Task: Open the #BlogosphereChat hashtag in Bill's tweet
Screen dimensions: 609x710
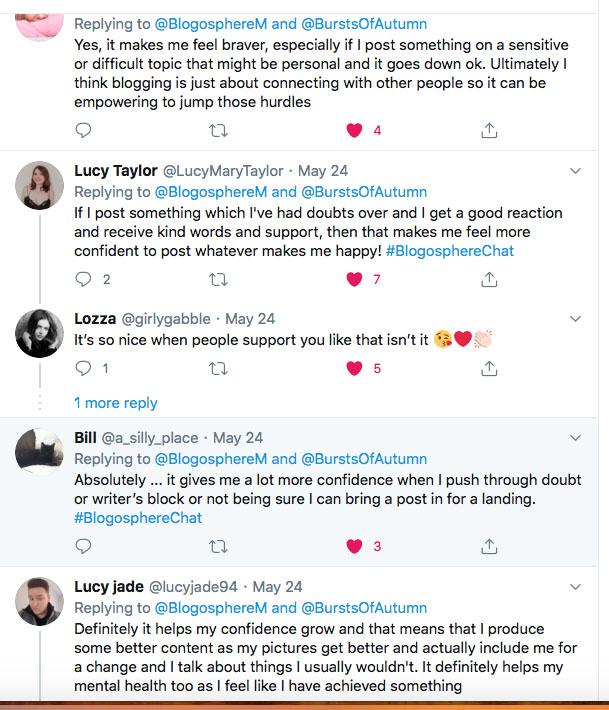Action: [138, 518]
